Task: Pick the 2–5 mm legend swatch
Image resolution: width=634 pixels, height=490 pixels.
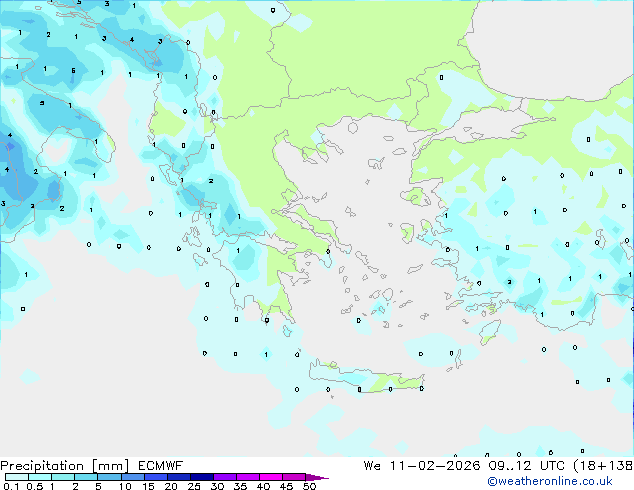Action: tap(86, 477)
